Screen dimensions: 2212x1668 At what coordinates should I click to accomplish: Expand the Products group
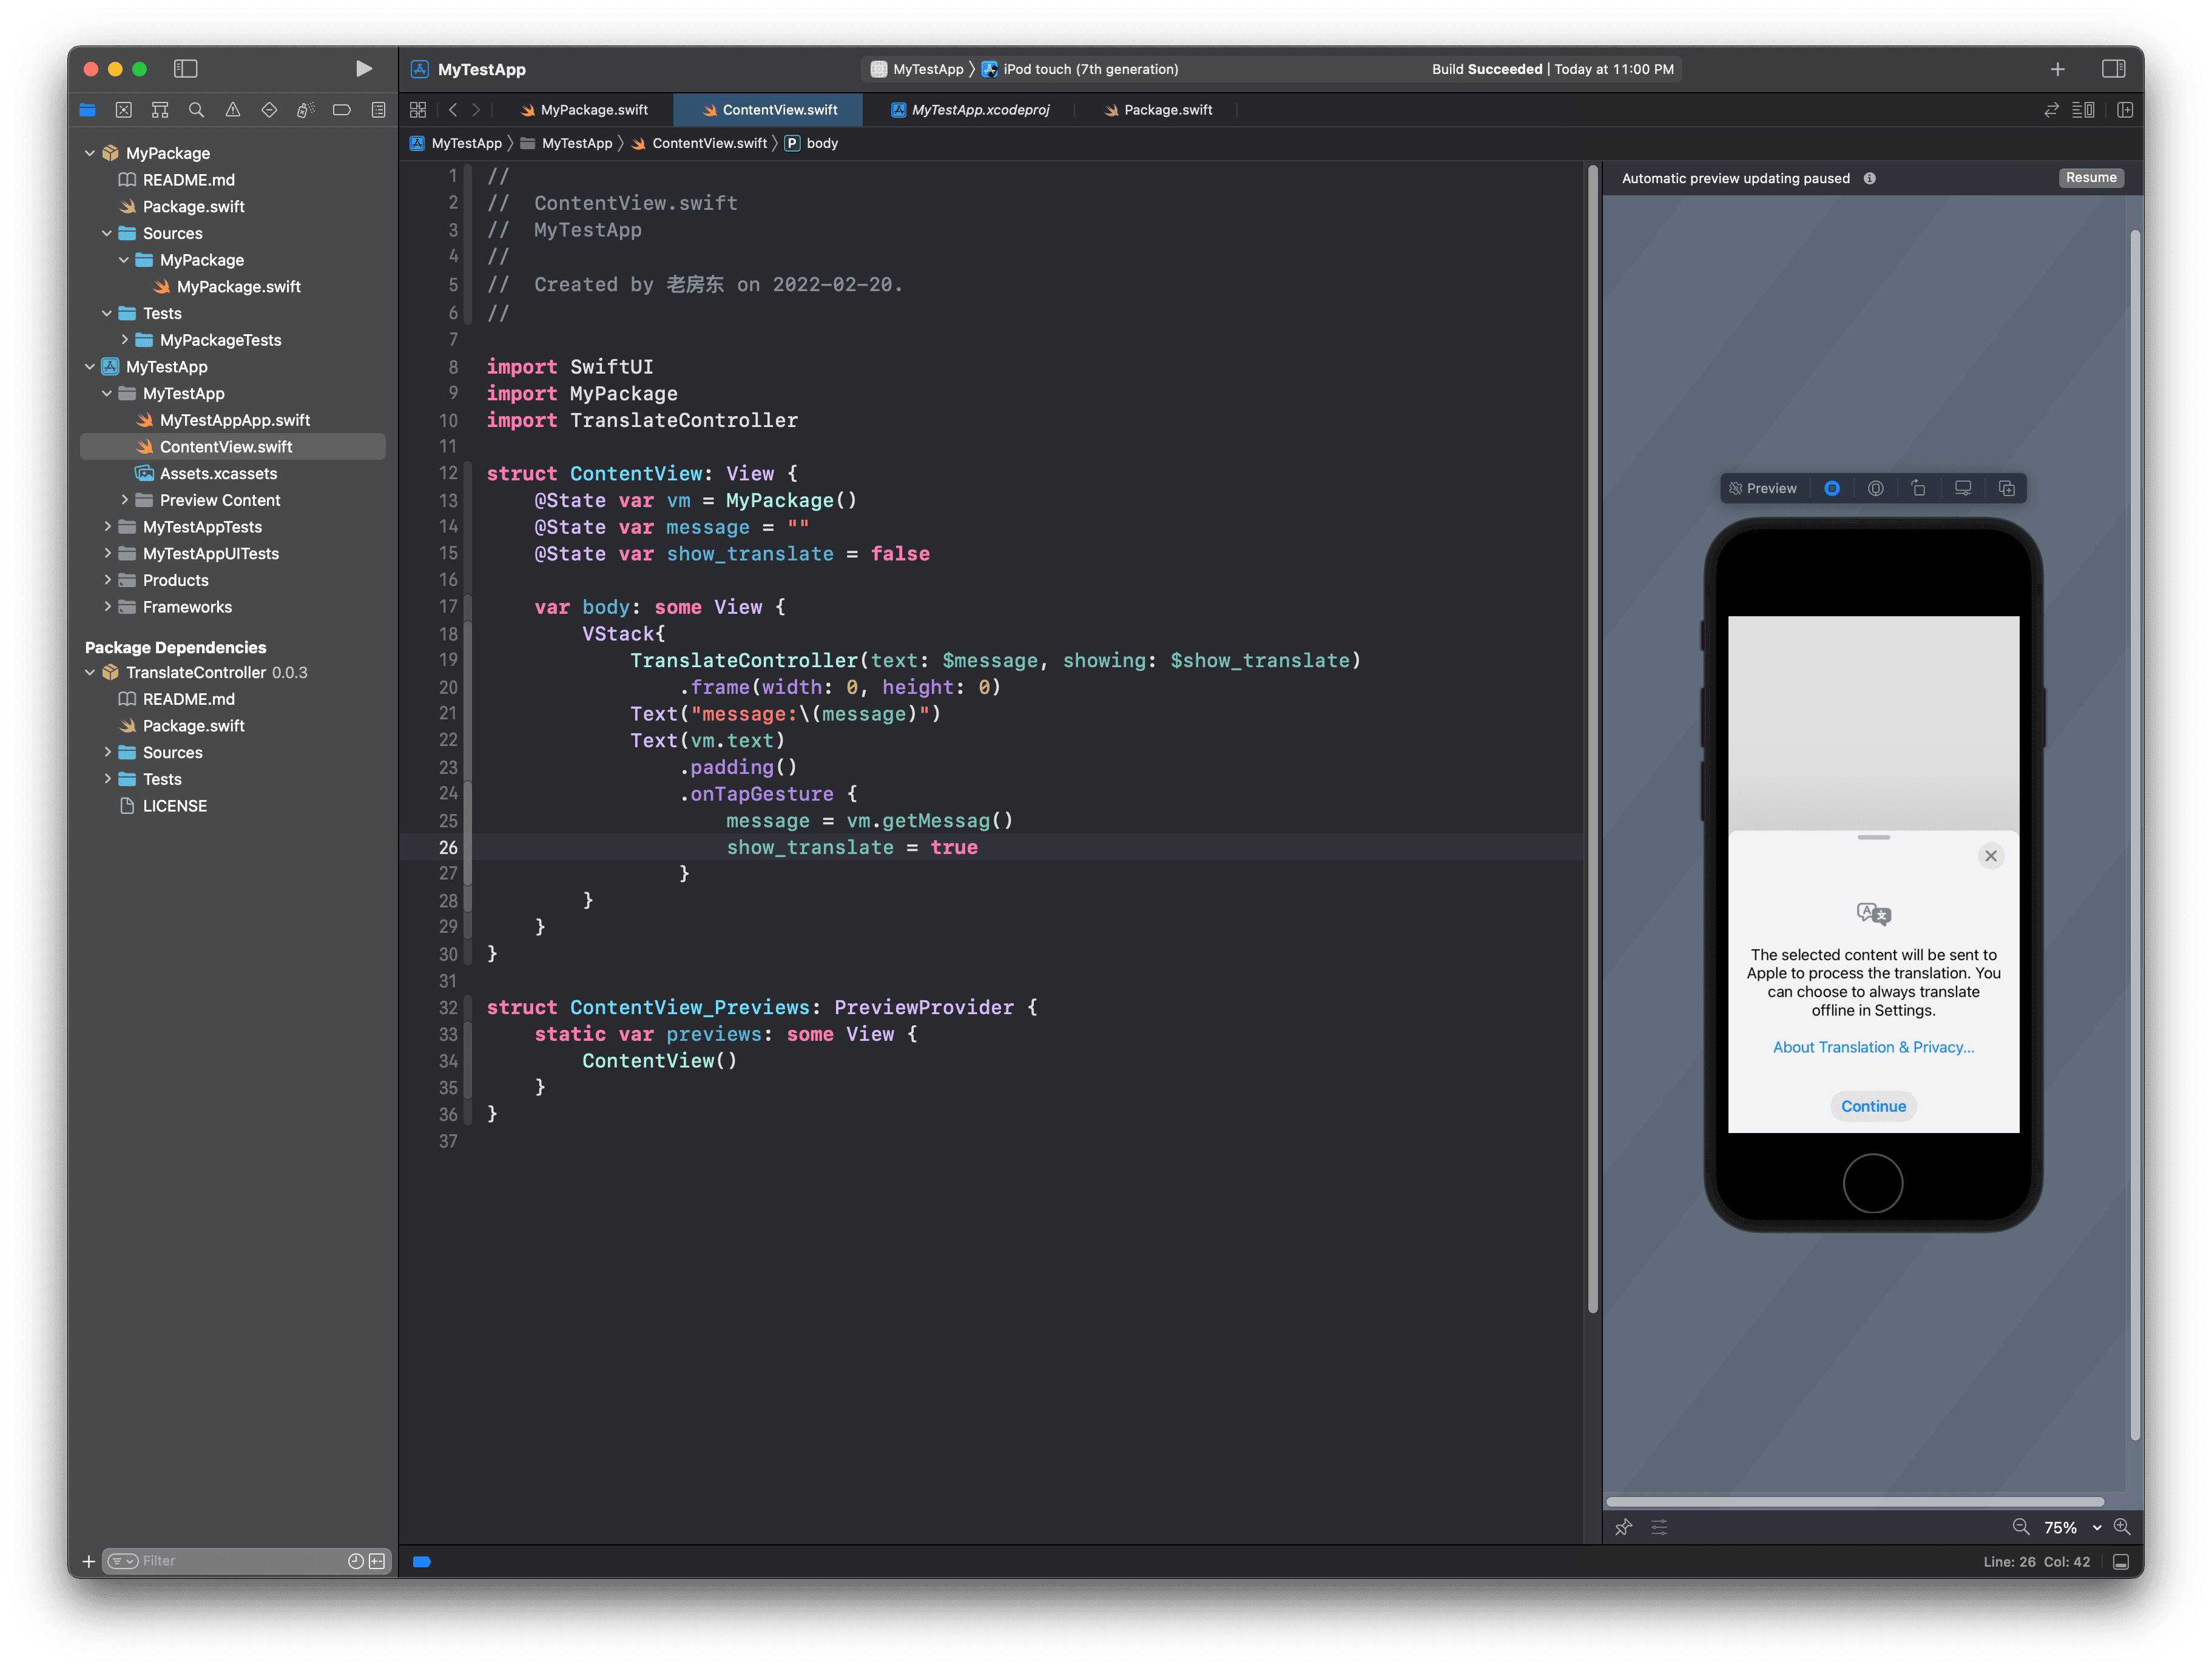pos(108,580)
